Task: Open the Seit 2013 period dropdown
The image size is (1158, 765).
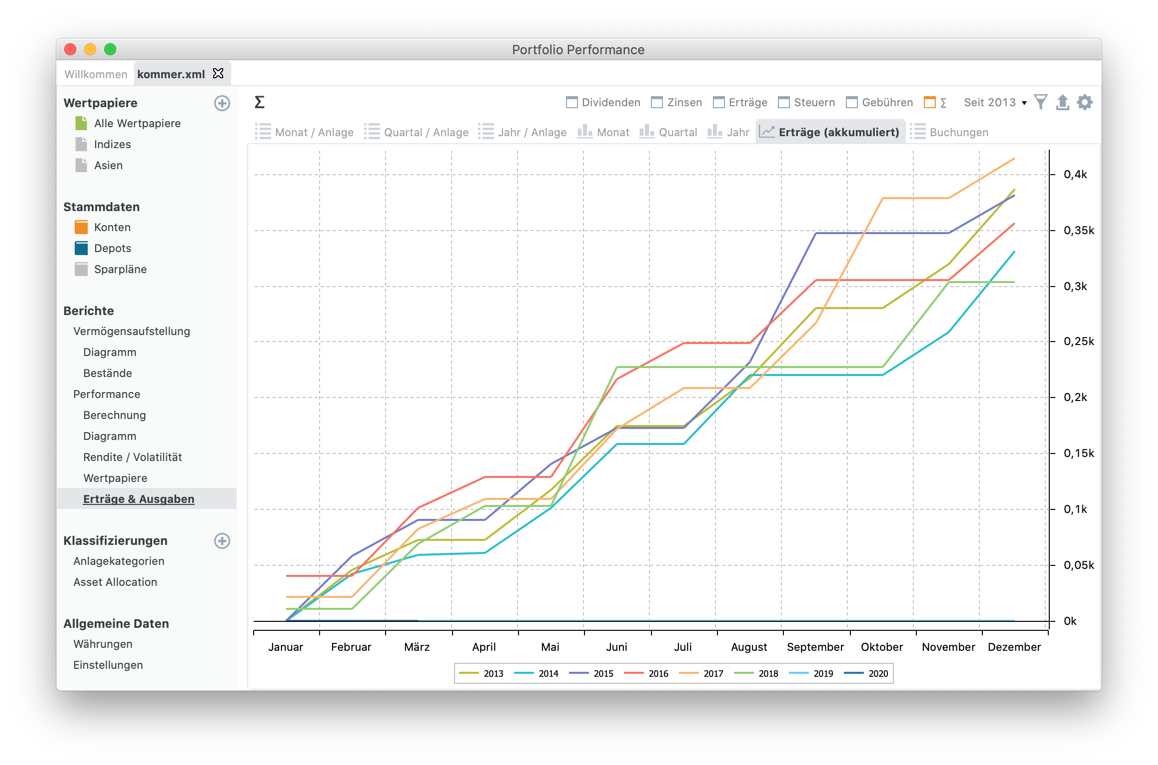Action: [991, 101]
